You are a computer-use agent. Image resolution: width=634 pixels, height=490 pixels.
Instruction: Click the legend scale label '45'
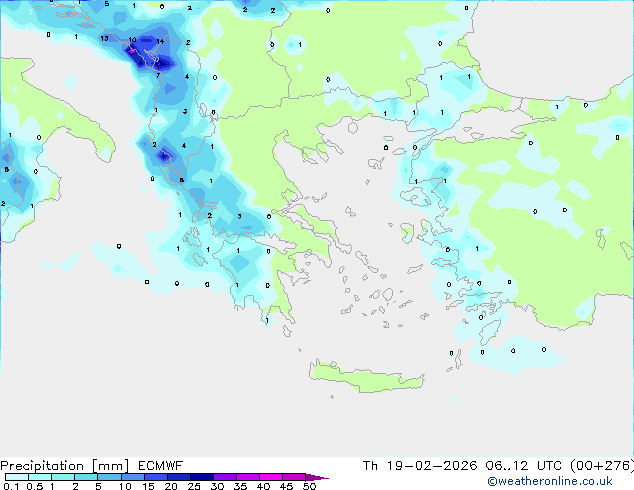tap(286, 486)
